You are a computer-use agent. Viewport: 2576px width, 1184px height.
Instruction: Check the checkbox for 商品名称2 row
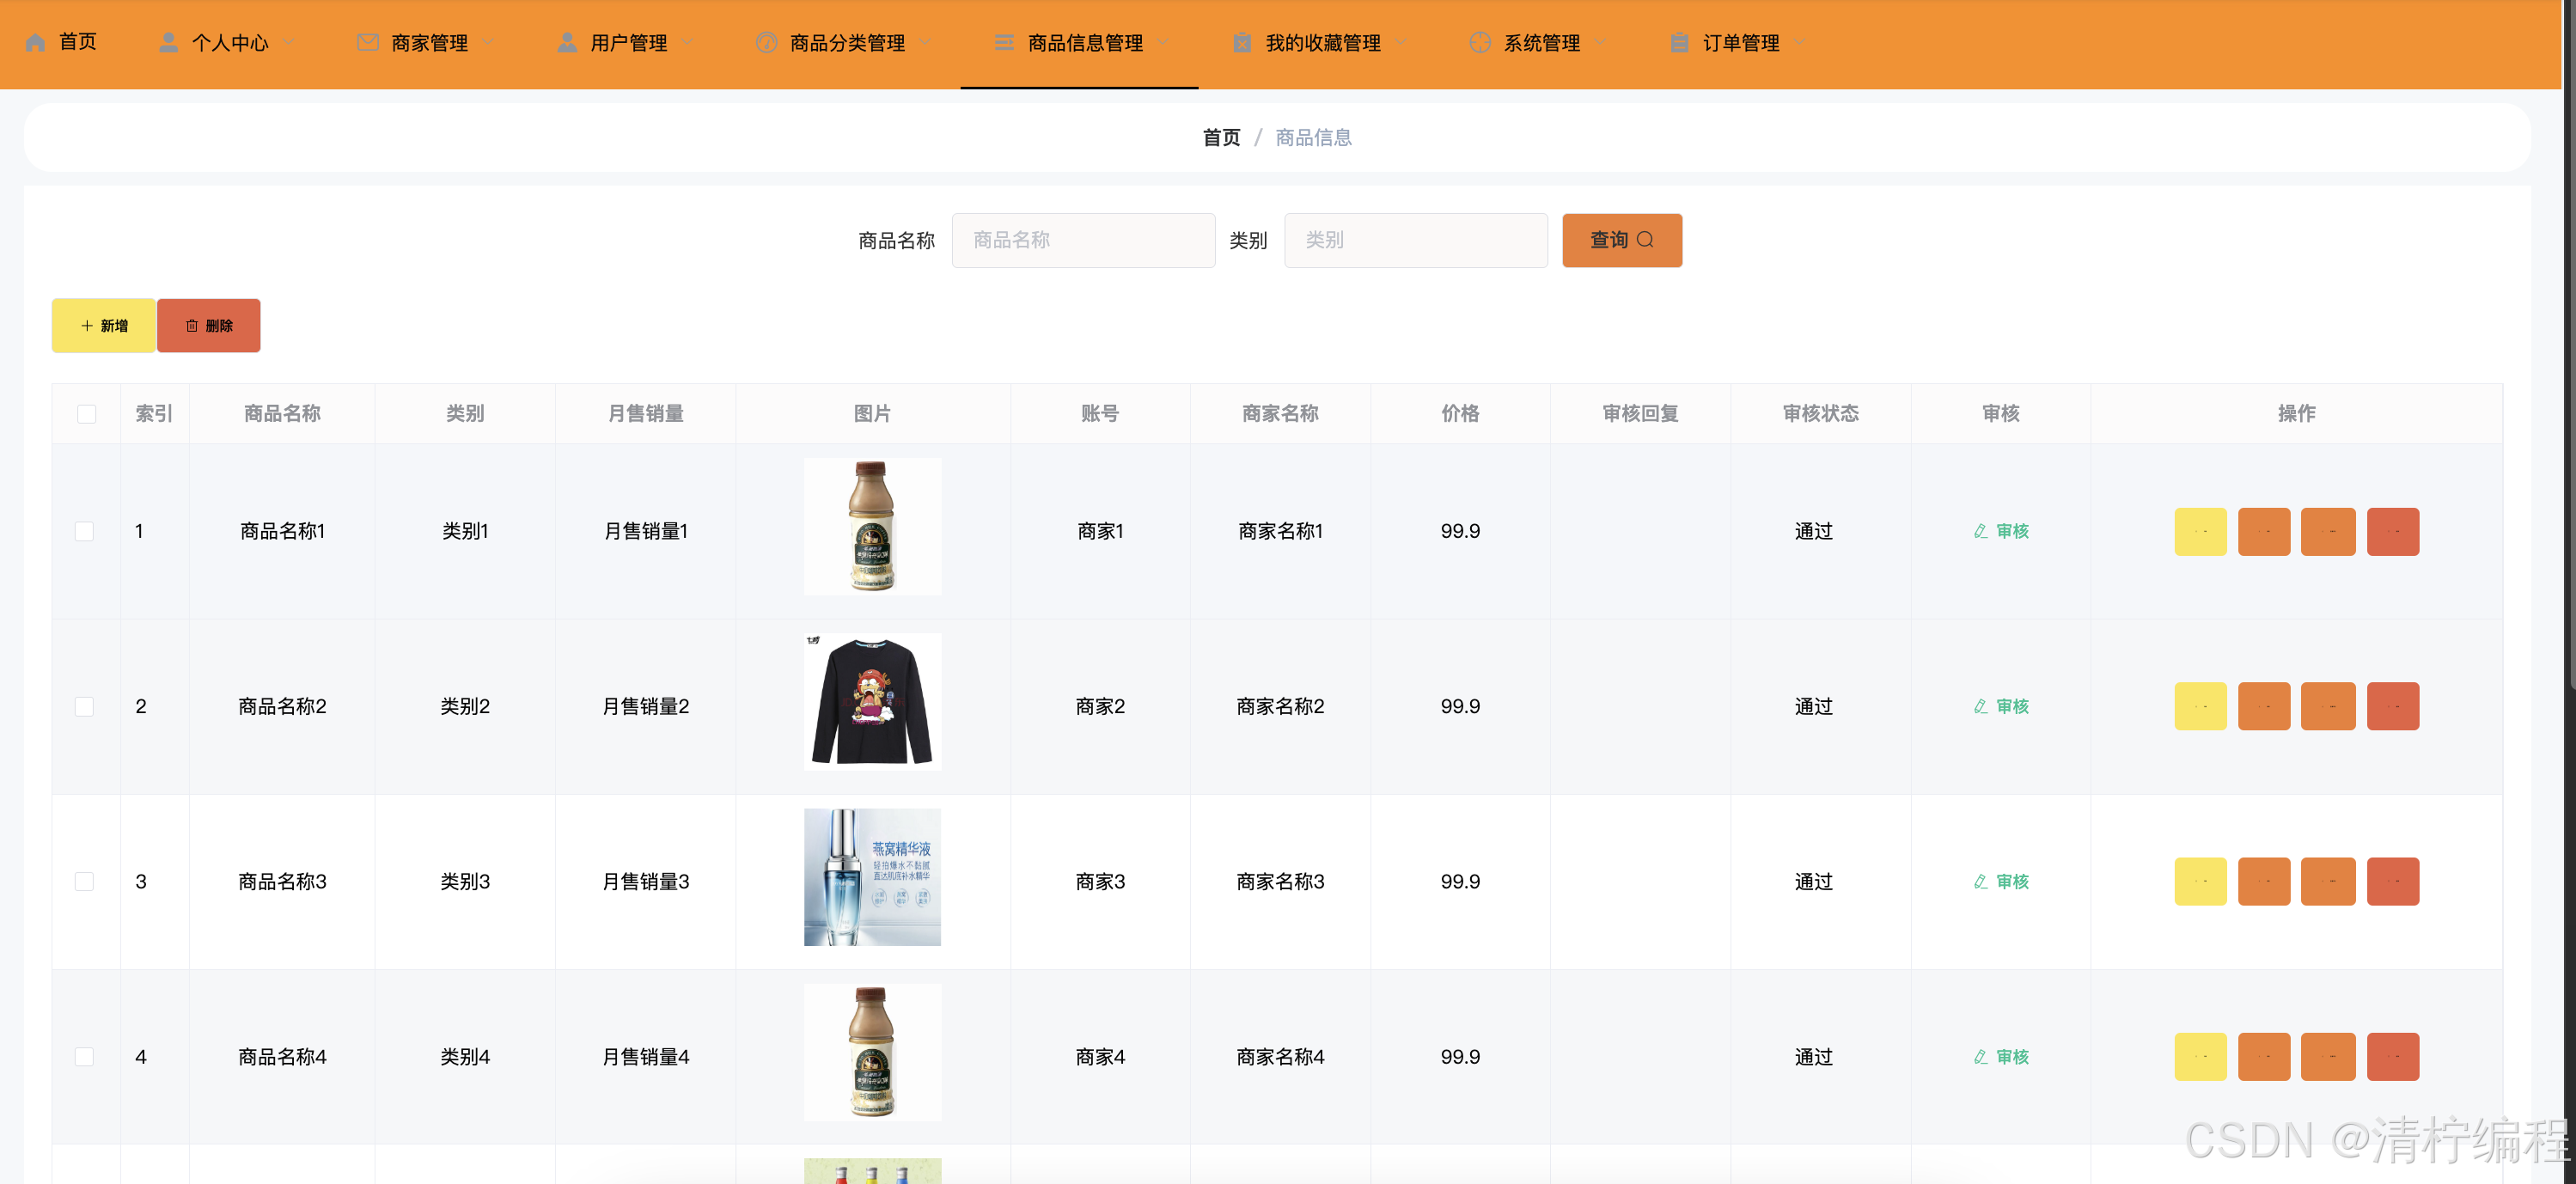click(x=85, y=707)
